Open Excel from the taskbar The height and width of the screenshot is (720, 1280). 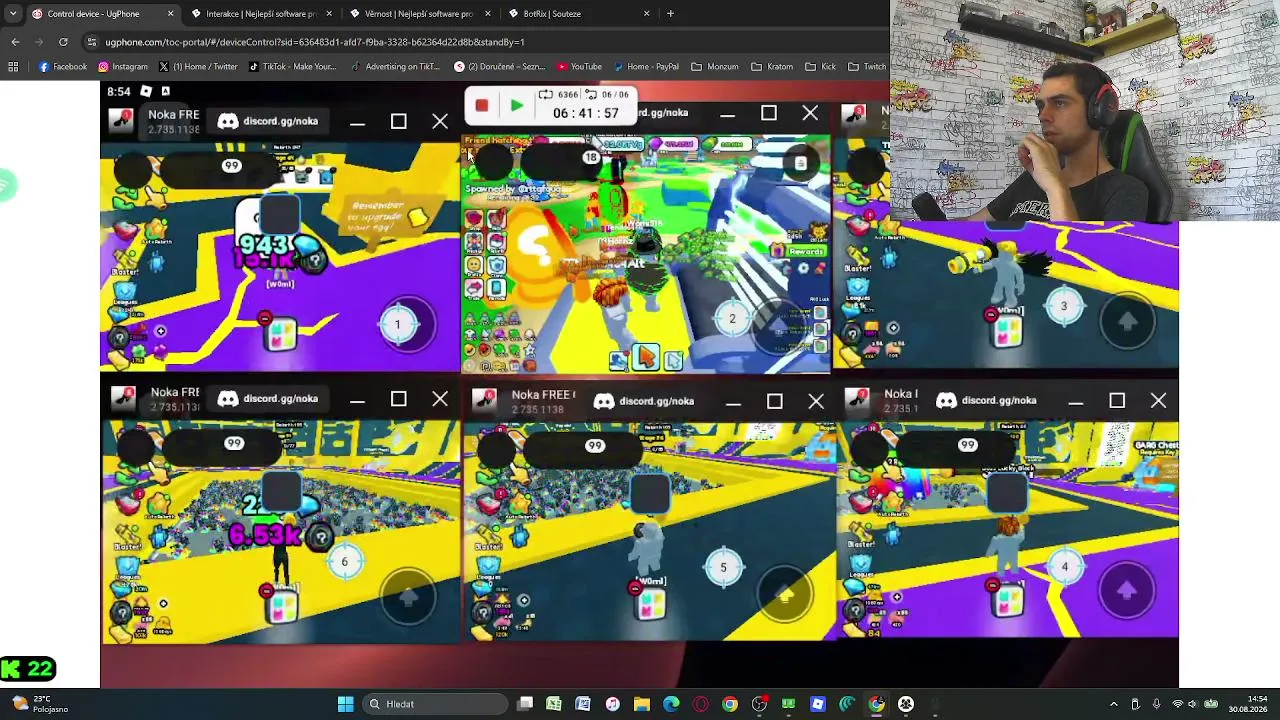pos(553,704)
